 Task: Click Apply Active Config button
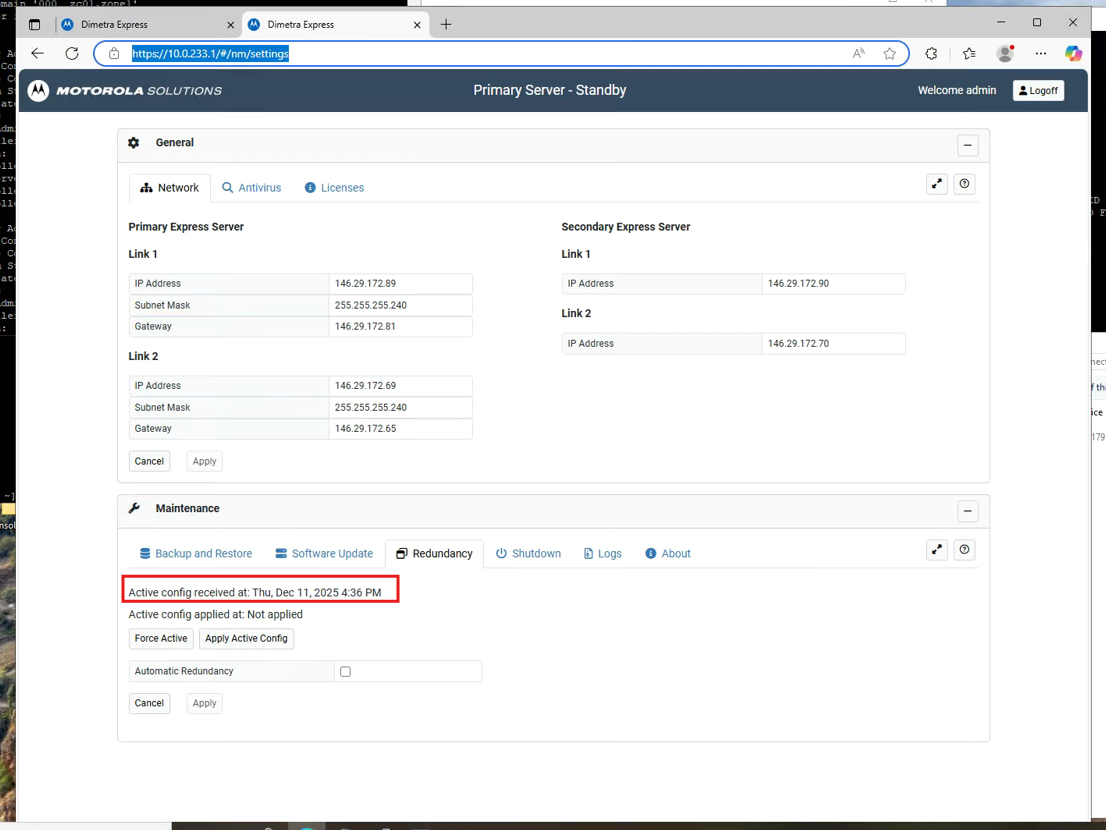(246, 638)
